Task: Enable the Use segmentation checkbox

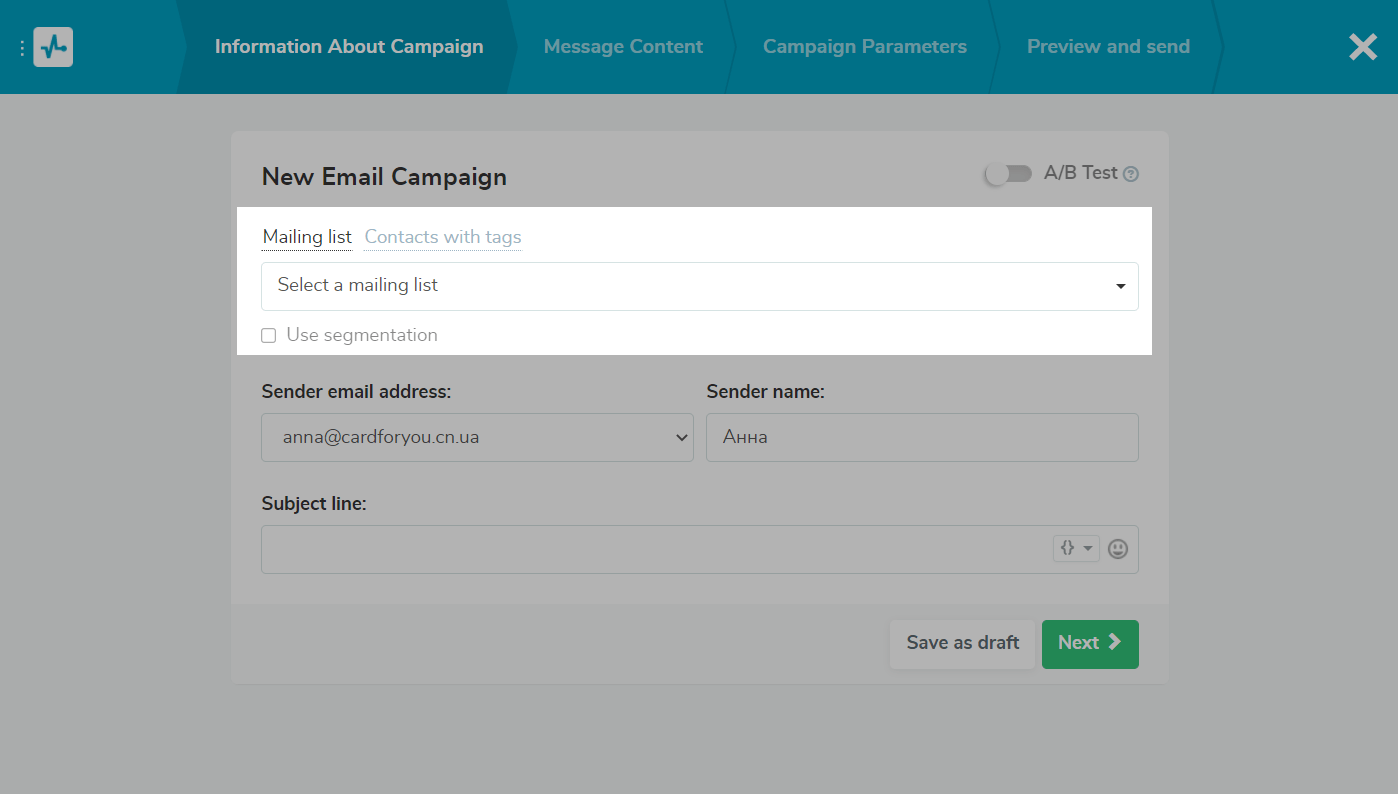Action: (269, 336)
